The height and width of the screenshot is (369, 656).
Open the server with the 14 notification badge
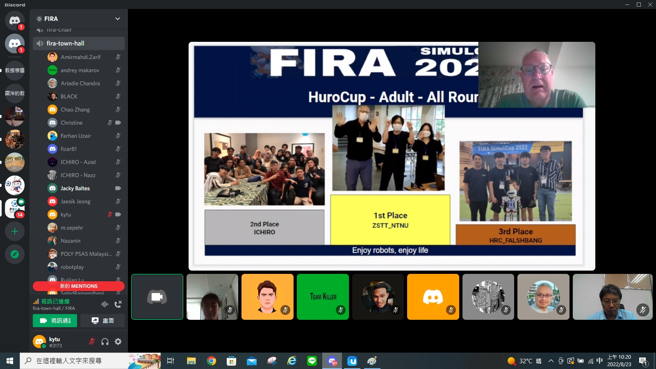tap(15, 208)
